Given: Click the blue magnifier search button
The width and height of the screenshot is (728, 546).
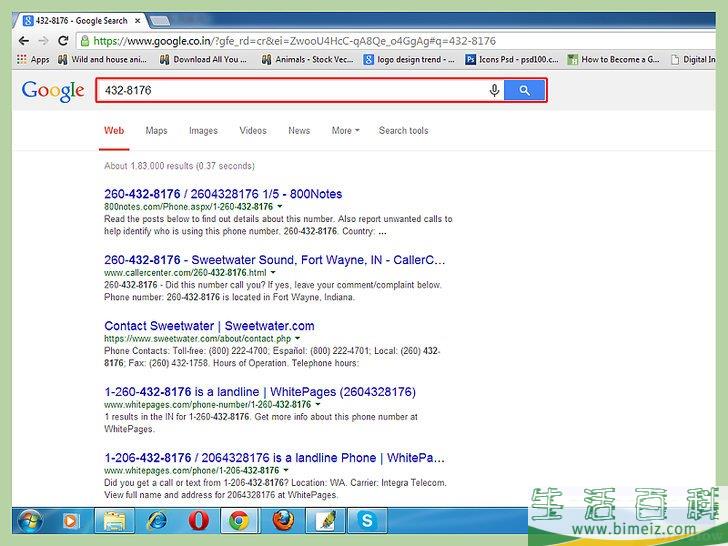Looking at the screenshot, I should [x=525, y=90].
